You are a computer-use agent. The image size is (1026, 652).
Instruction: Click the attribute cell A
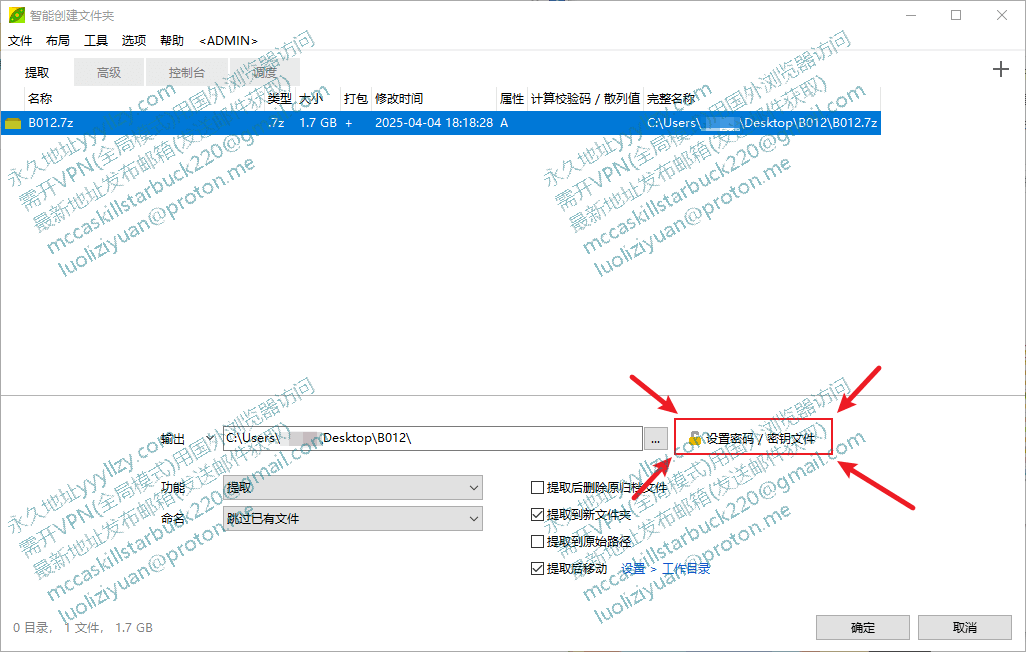click(504, 123)
